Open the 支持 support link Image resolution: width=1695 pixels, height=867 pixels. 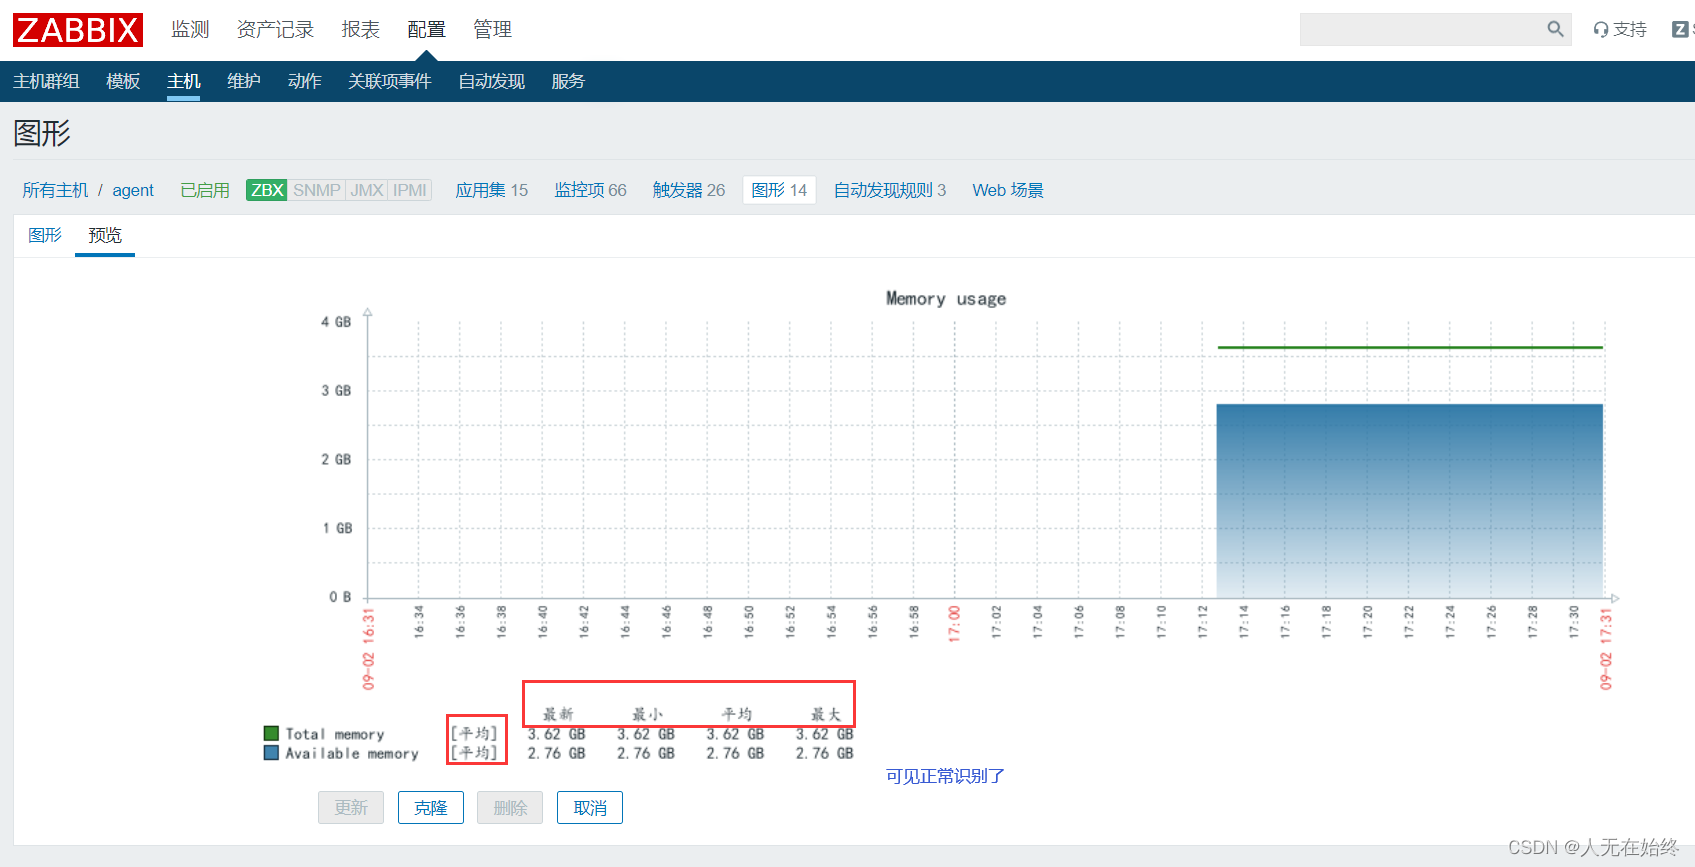1620,30
